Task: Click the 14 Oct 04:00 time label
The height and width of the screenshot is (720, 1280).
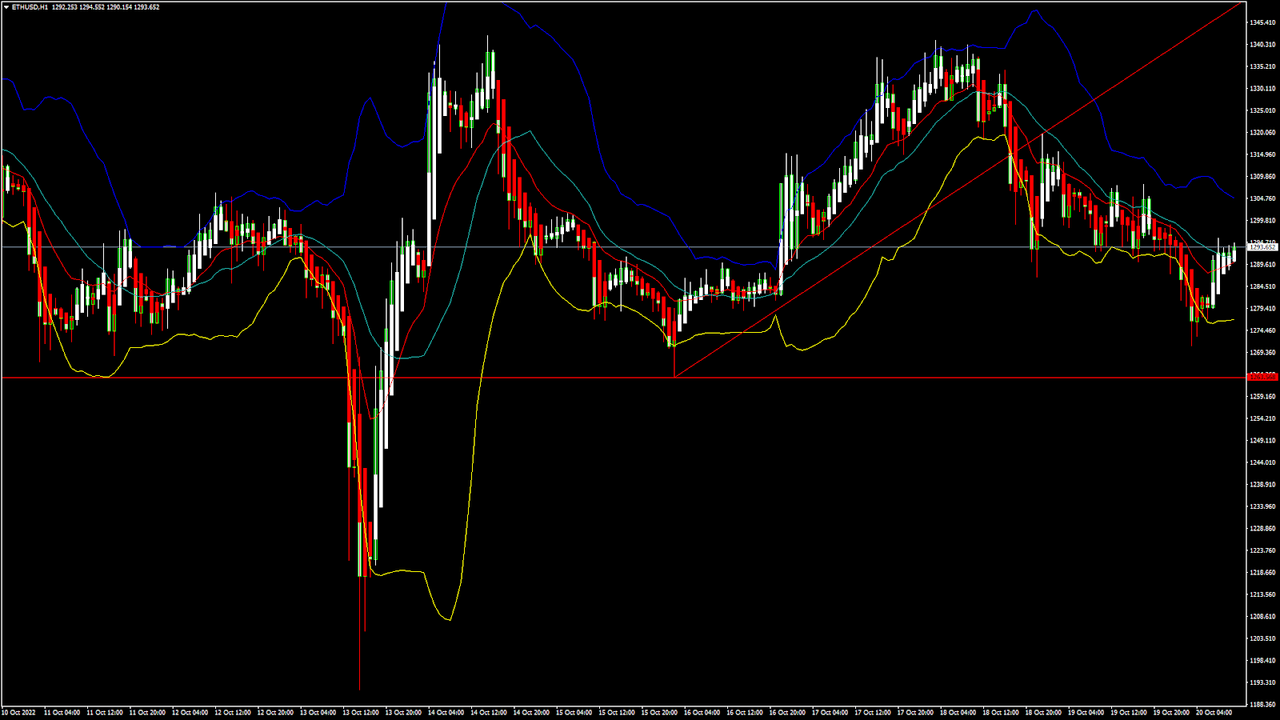Action: pyautogui.click(x=447, y=713)
